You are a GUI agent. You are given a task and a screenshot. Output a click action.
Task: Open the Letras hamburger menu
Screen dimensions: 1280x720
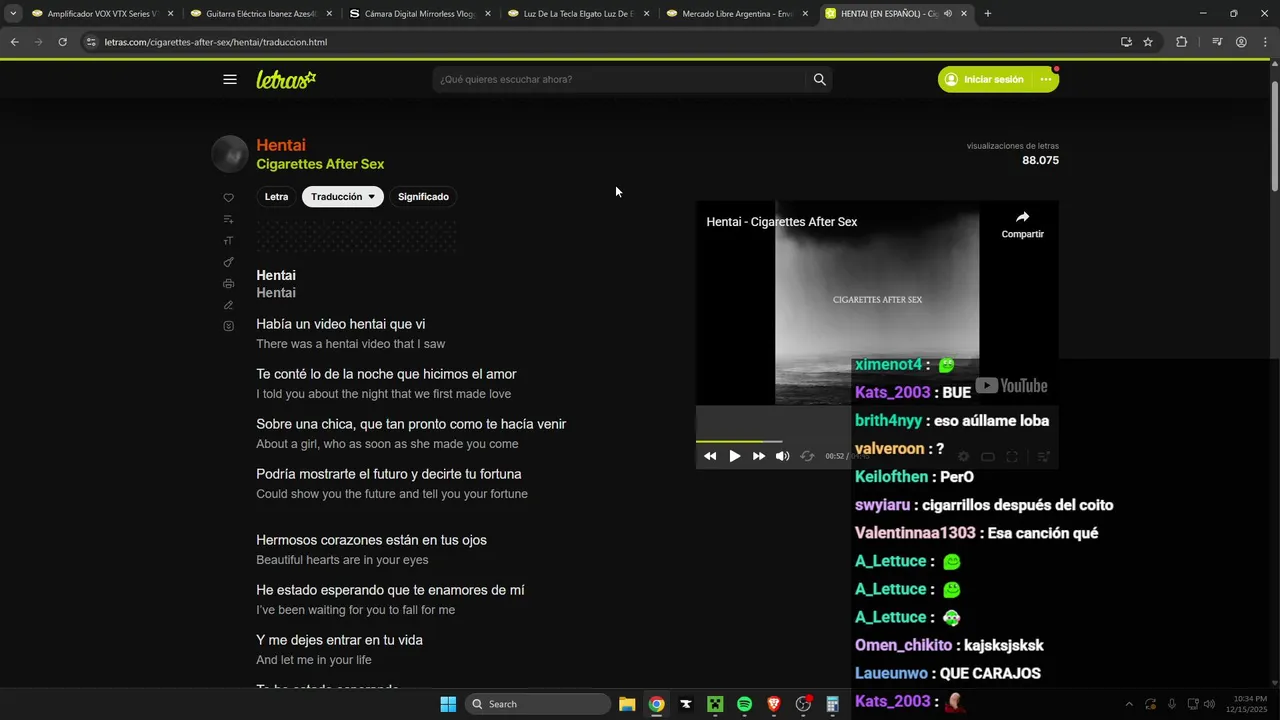230,79
